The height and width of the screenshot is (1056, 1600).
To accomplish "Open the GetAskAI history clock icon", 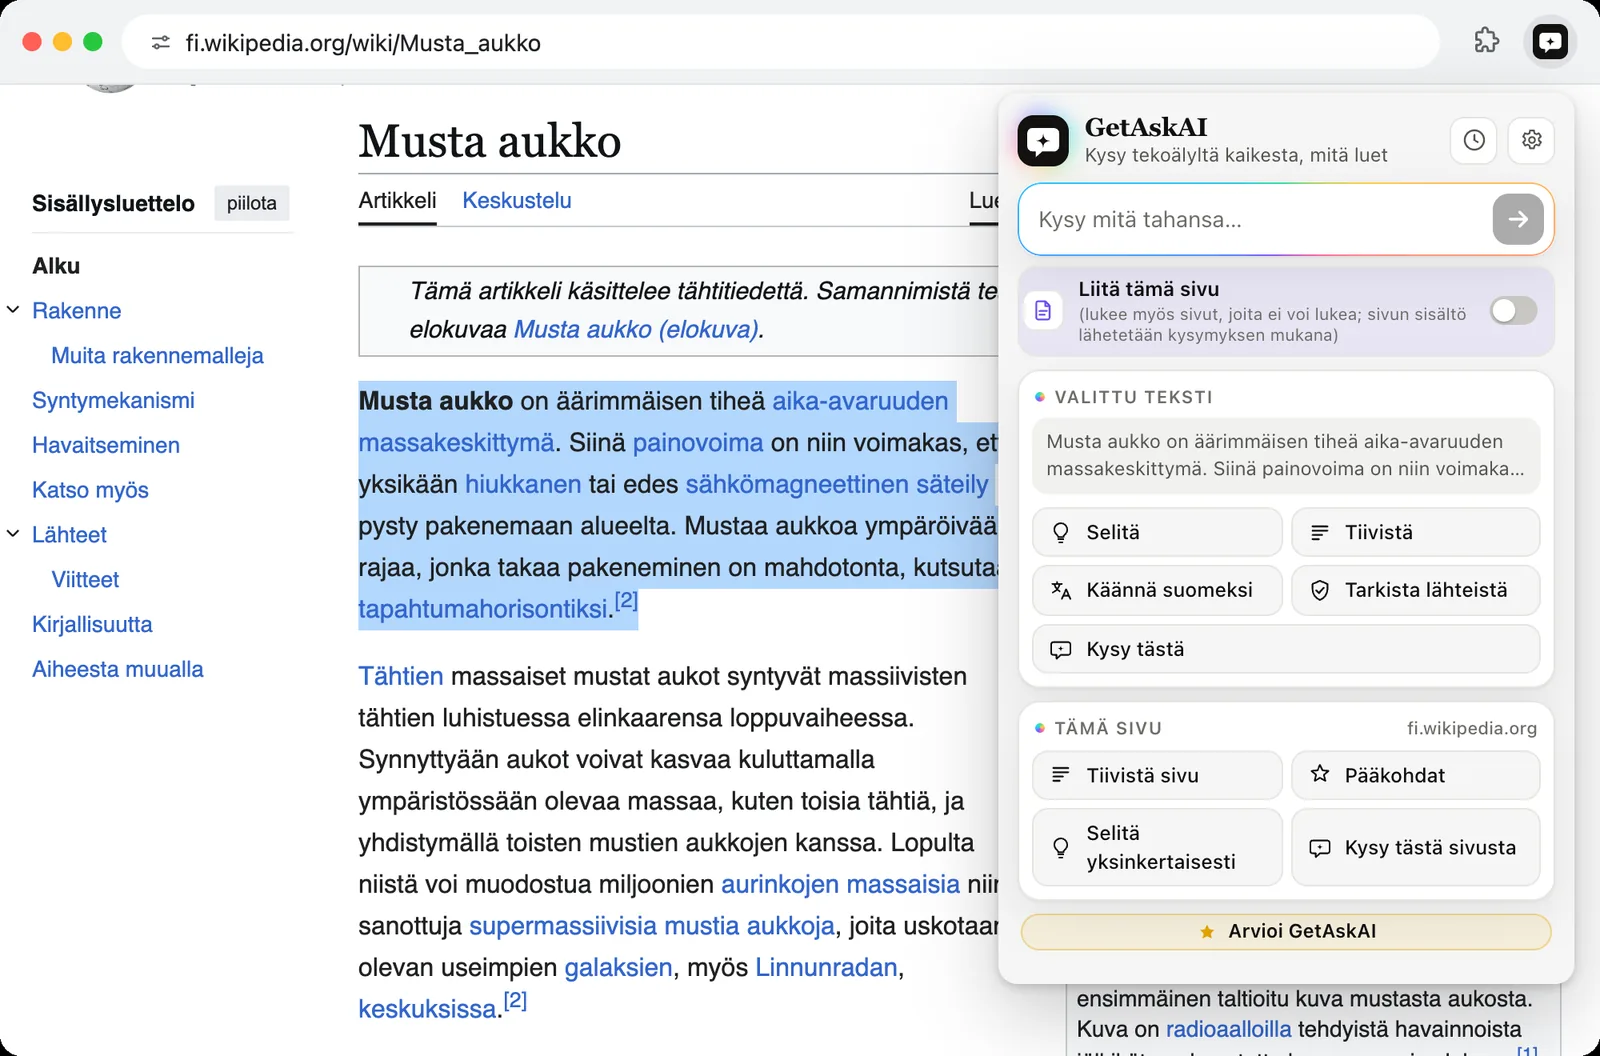I will click(x=1474, y=140).
